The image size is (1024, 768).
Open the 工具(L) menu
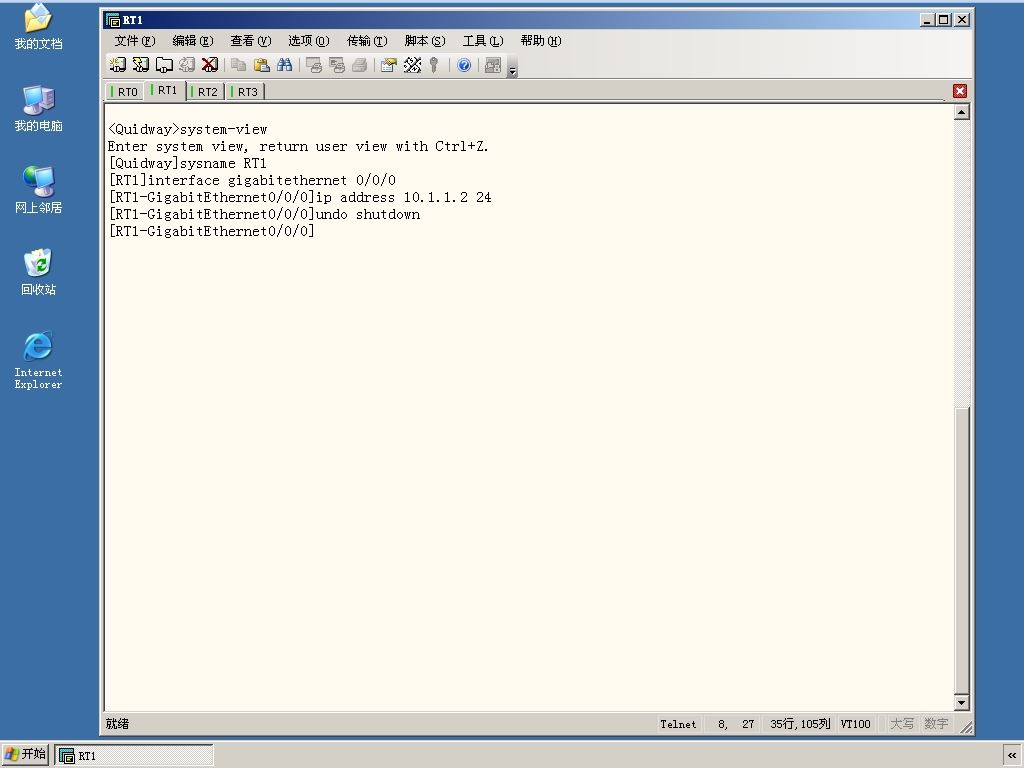[x=483, y=40]
